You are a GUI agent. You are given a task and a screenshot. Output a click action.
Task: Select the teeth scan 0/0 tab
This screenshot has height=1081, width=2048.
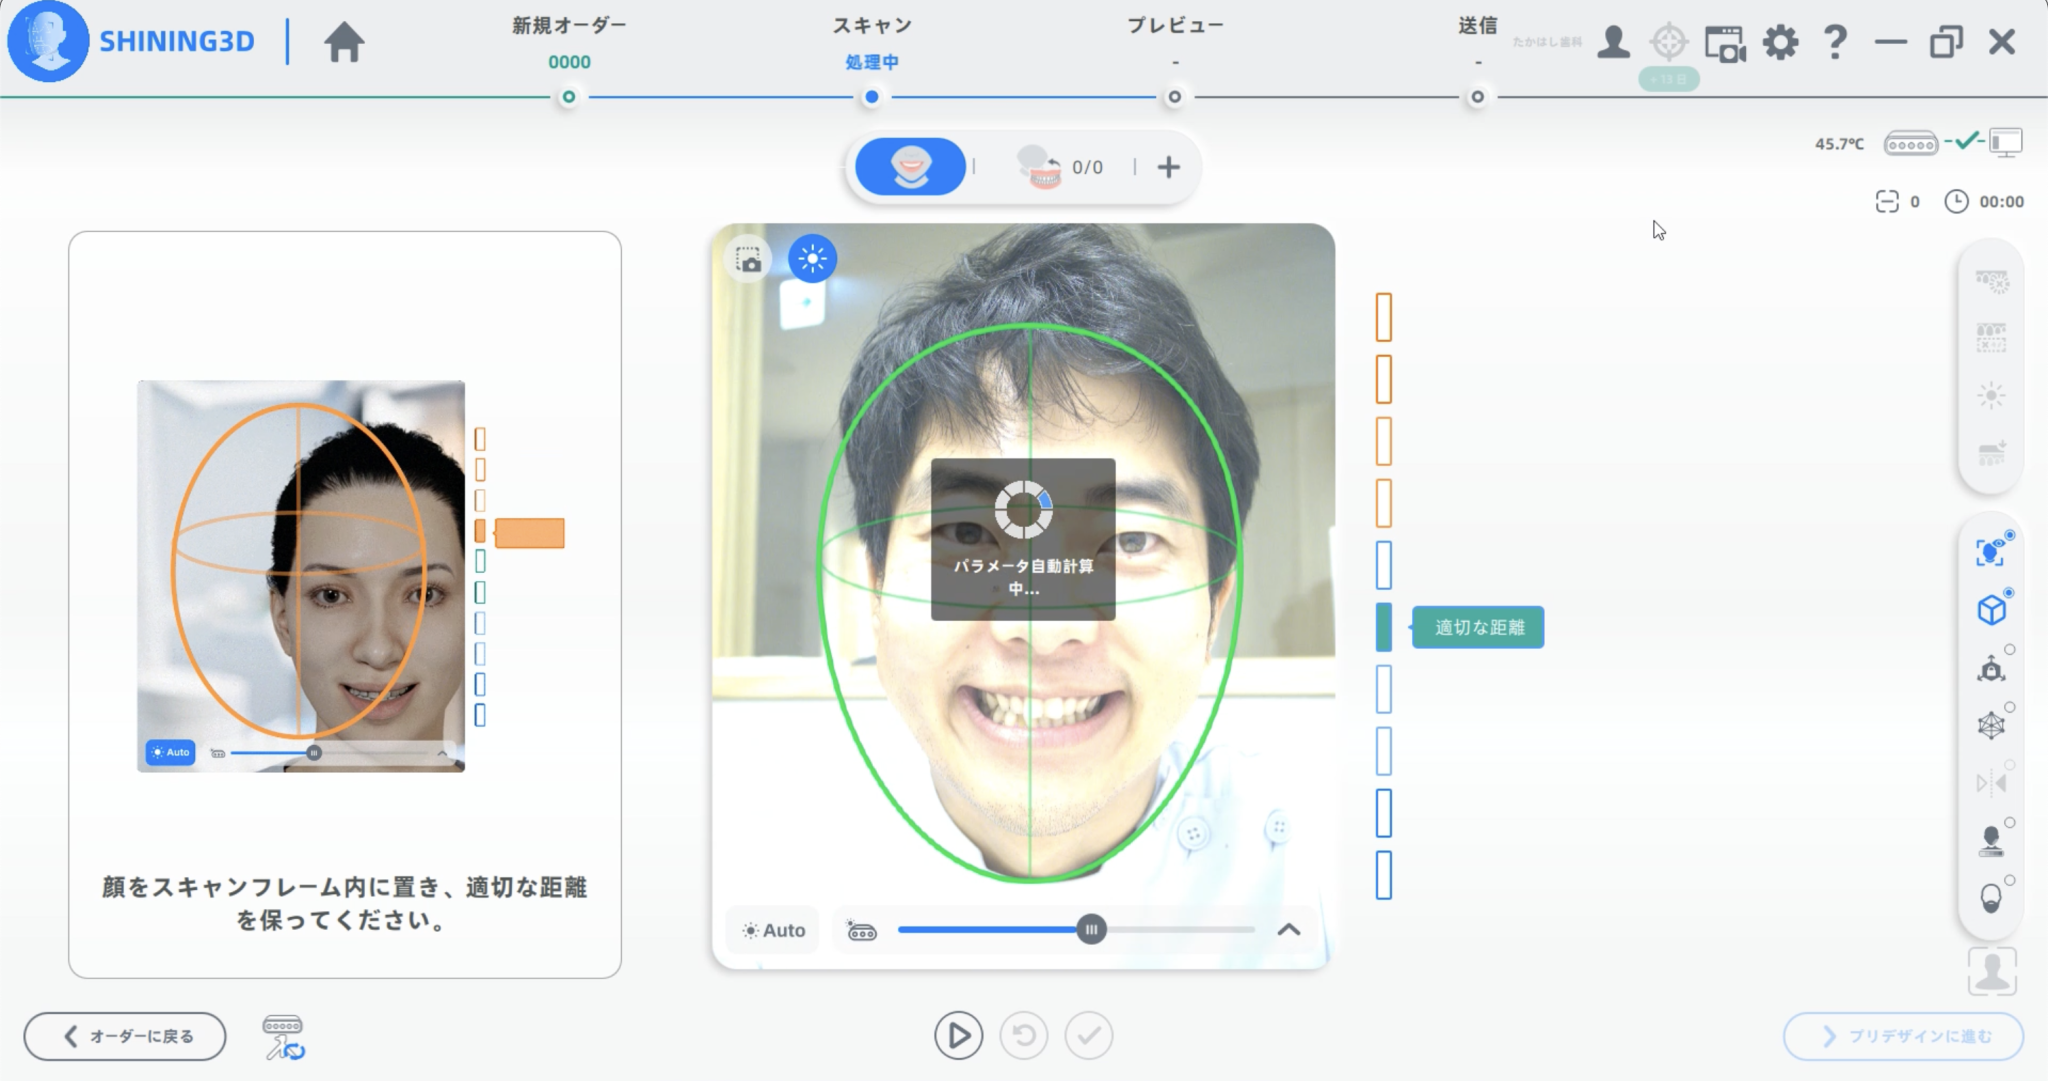tap(1060, 167)
